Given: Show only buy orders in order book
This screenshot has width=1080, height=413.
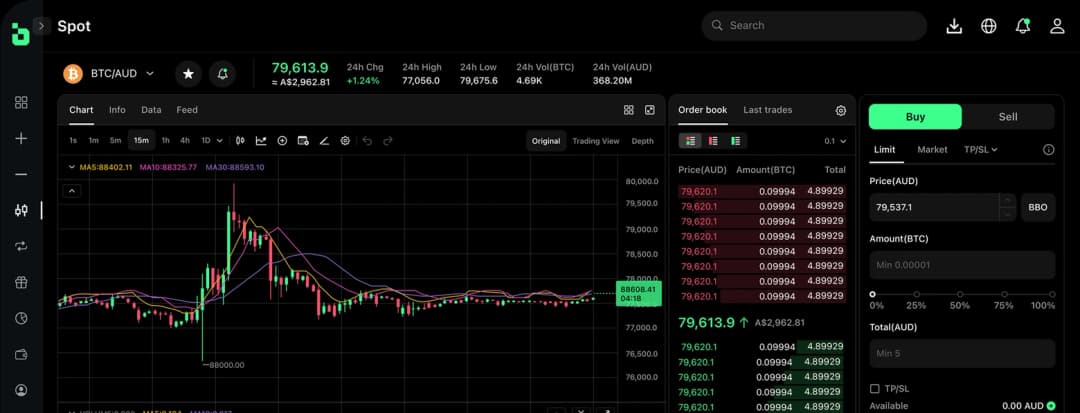Looking at the screenshot, I should pyautogui.click(x=736, y=141).
